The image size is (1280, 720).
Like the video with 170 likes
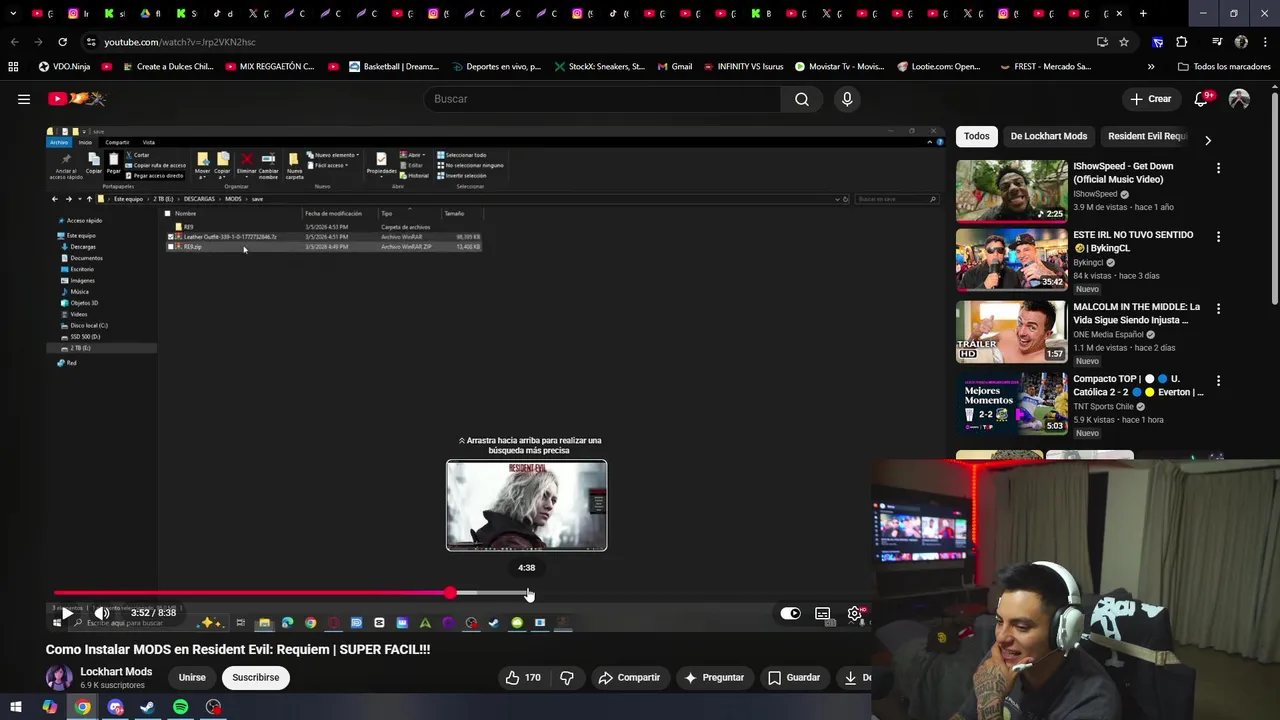coord(523,677)
